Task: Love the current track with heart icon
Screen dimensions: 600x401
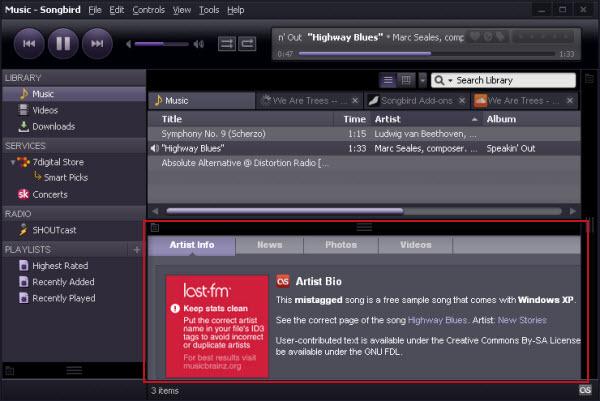Action: pos(475,37)
